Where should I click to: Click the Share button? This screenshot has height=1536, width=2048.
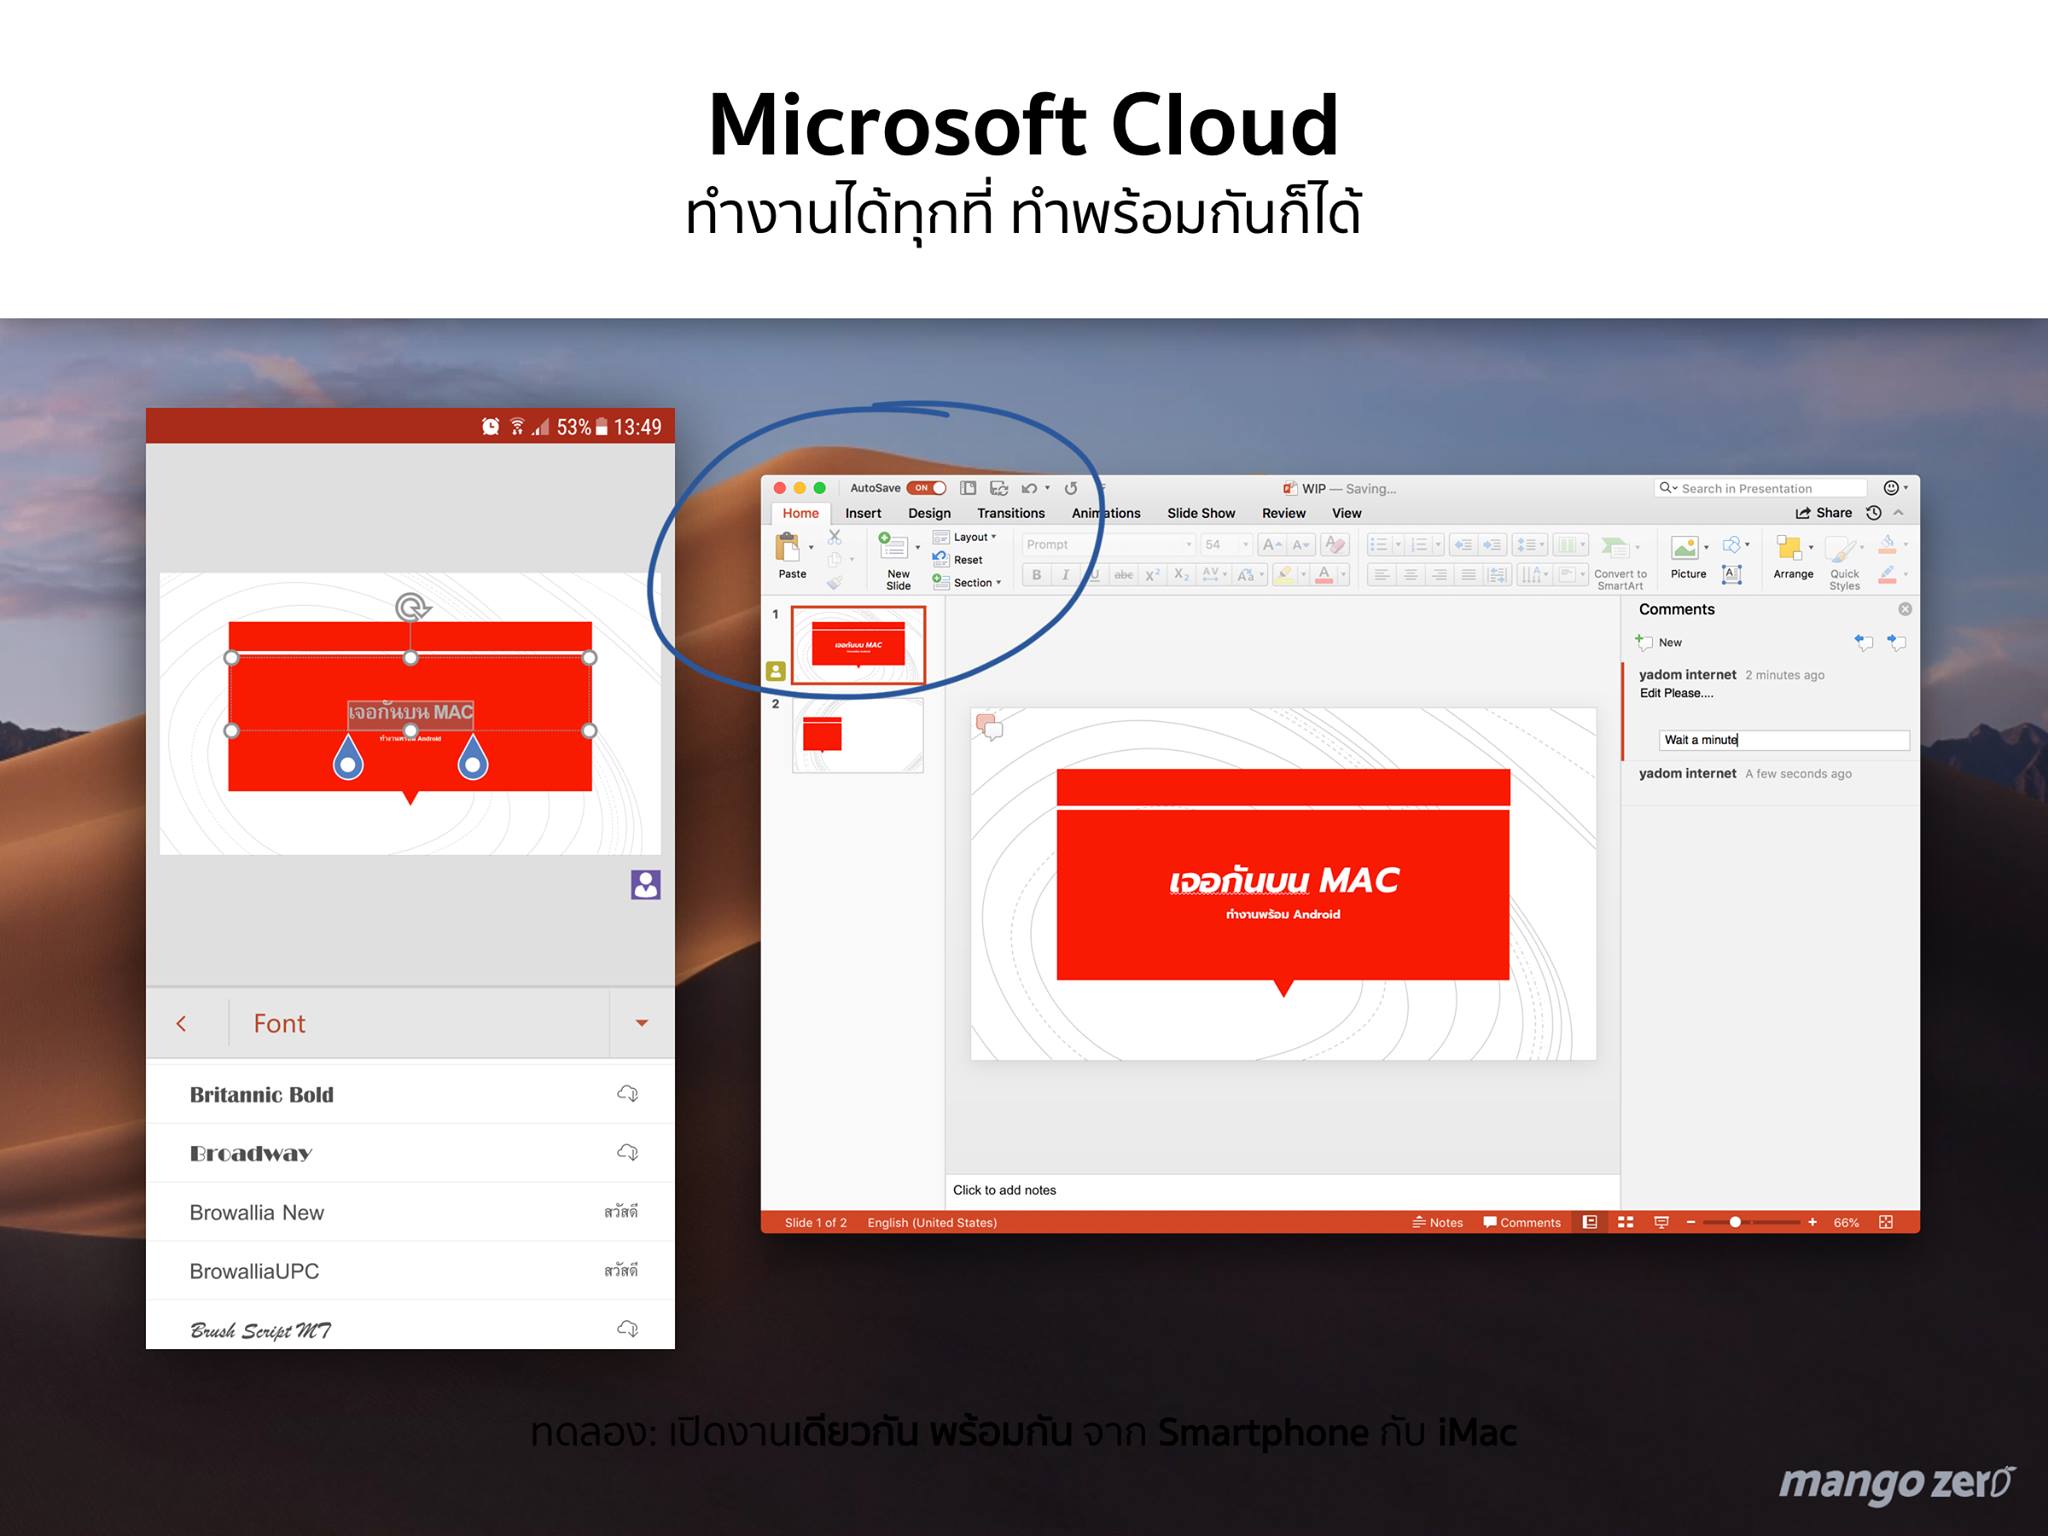tap(1830, 513)
